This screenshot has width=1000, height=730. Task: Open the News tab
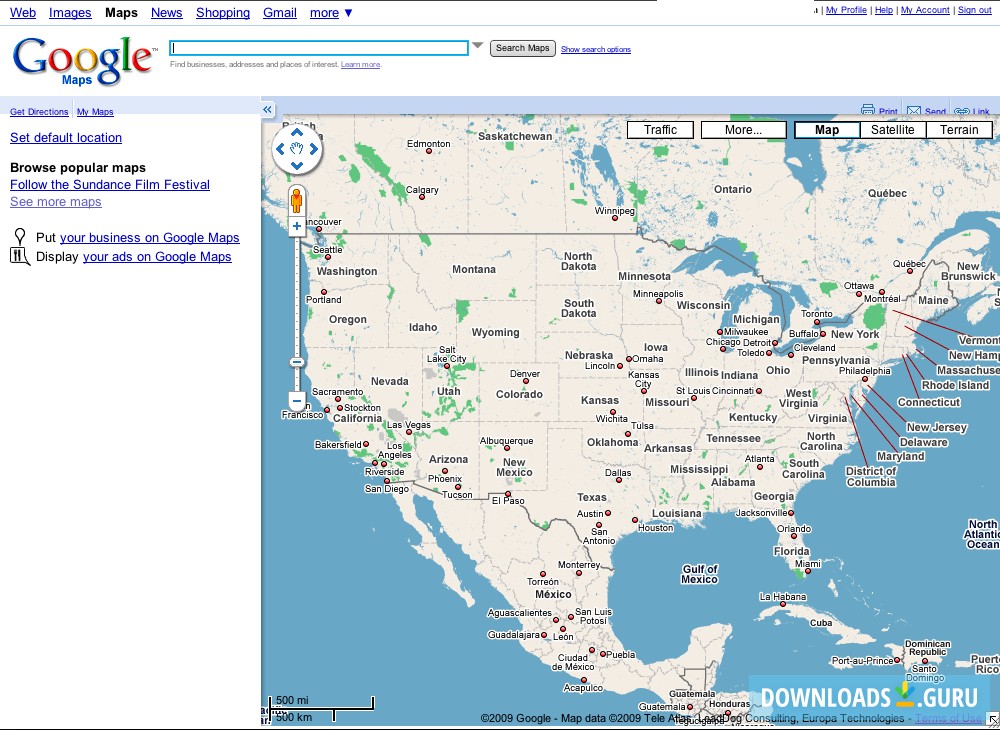tap(166, 13)
